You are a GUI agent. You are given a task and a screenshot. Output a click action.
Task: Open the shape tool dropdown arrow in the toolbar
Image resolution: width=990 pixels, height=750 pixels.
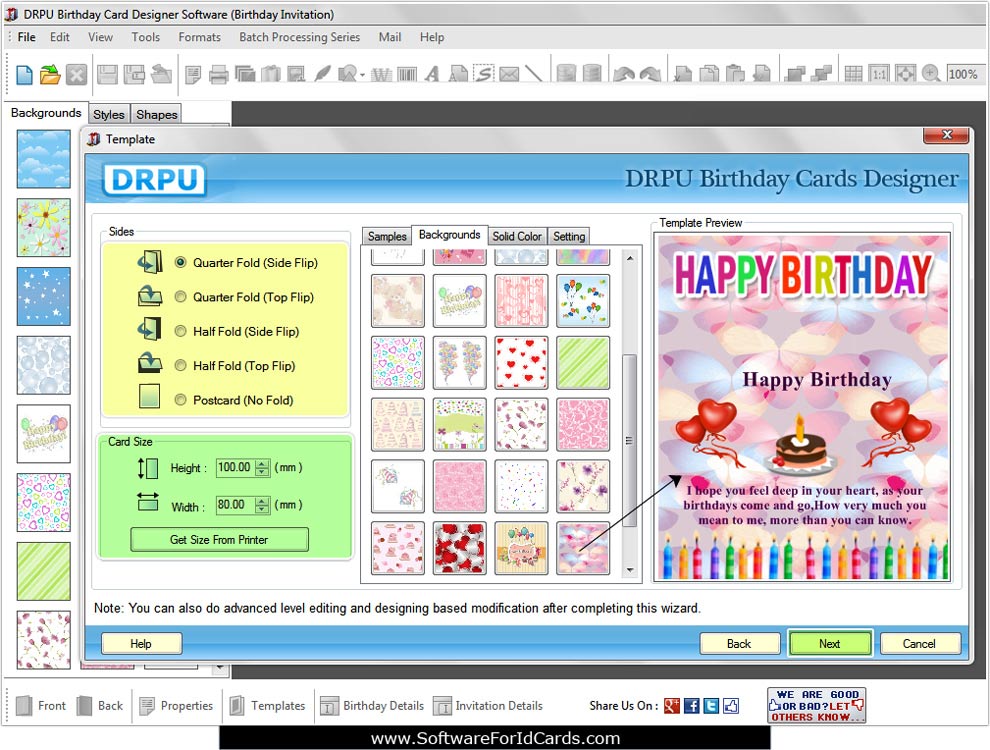point(362,76)
